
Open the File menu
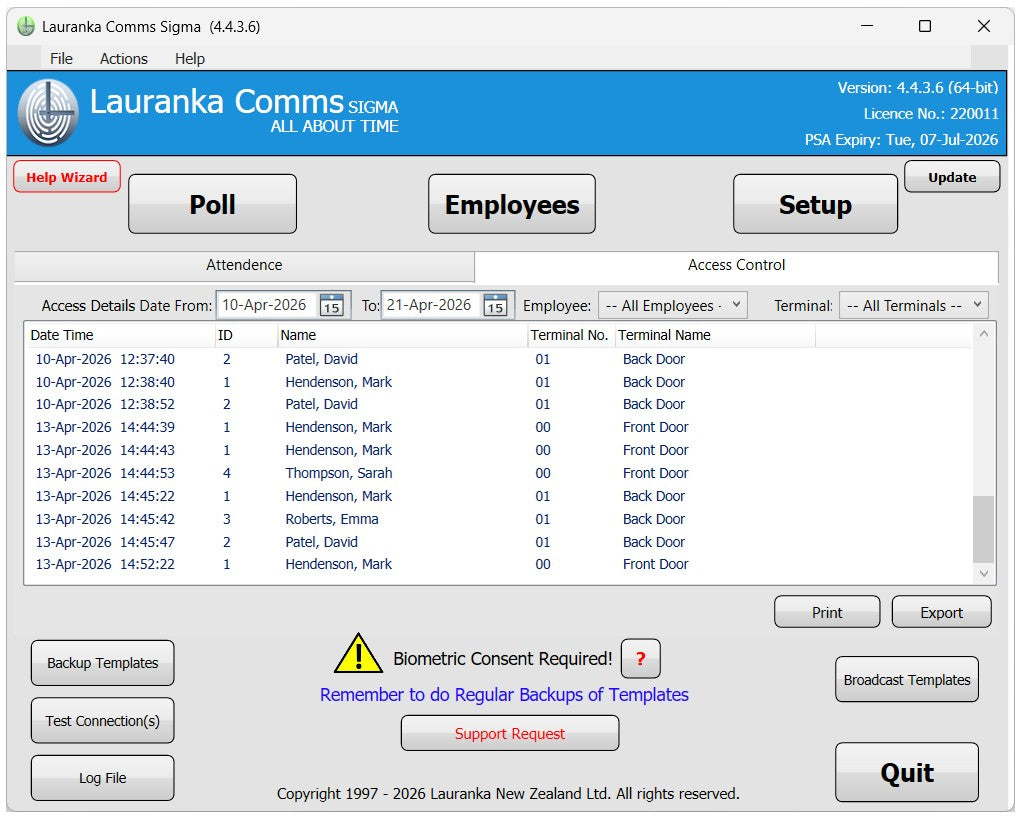coord(61,59)
